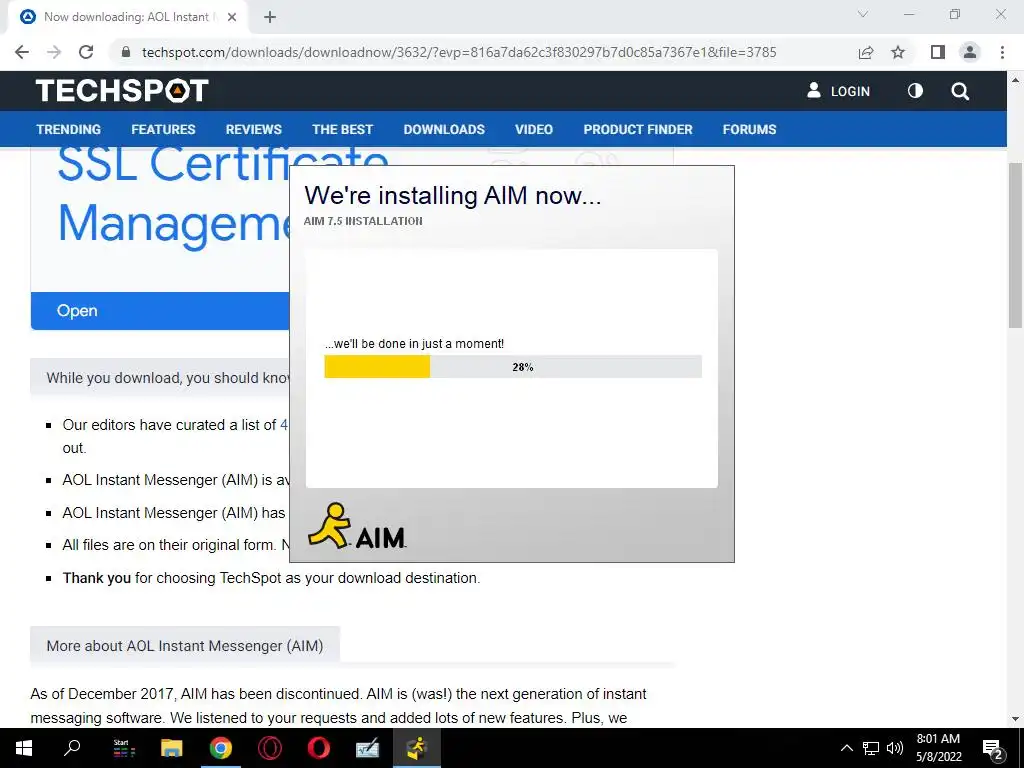Click the Chrome back arrow

pos(22,52)
